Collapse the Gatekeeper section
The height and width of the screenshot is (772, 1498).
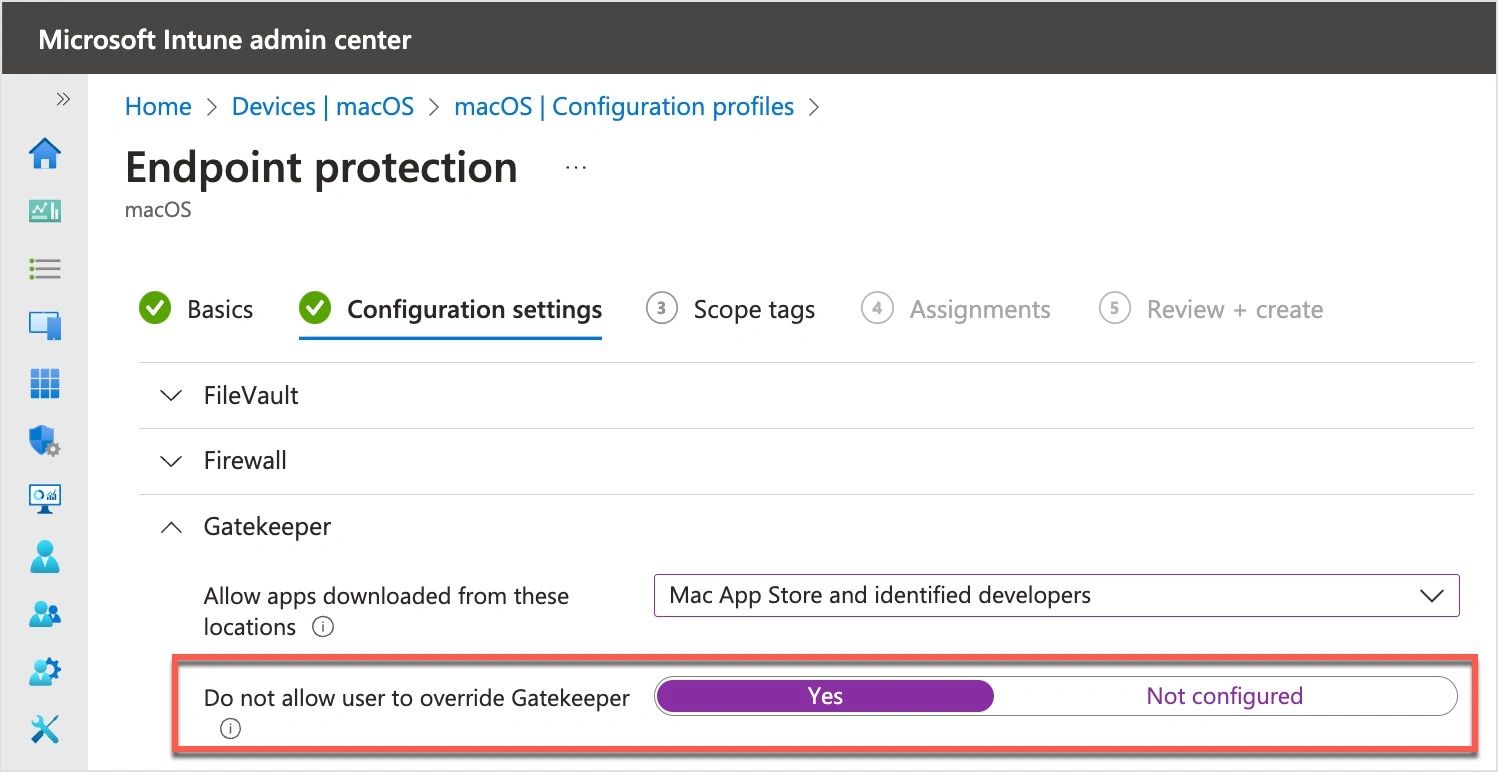click(x=266, y=527)
